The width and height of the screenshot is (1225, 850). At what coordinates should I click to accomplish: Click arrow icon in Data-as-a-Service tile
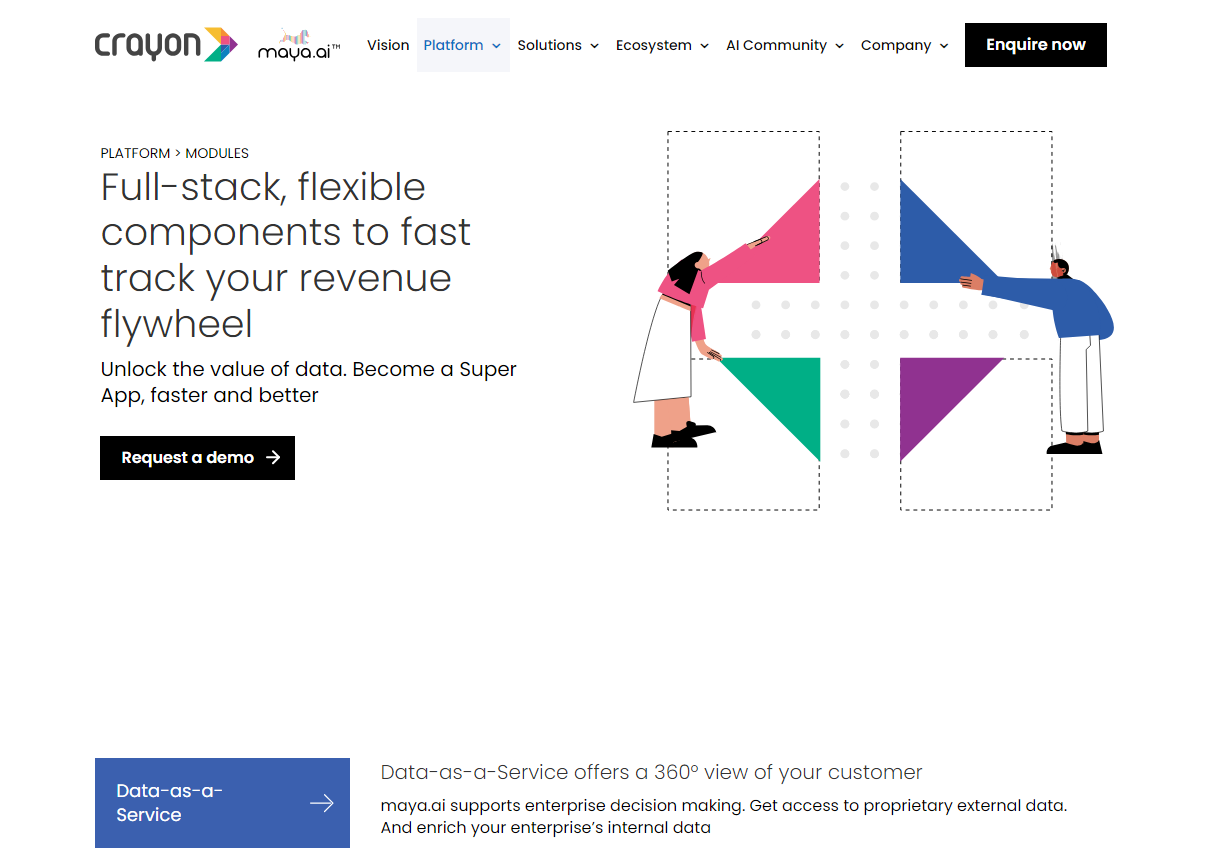(321, 803)
